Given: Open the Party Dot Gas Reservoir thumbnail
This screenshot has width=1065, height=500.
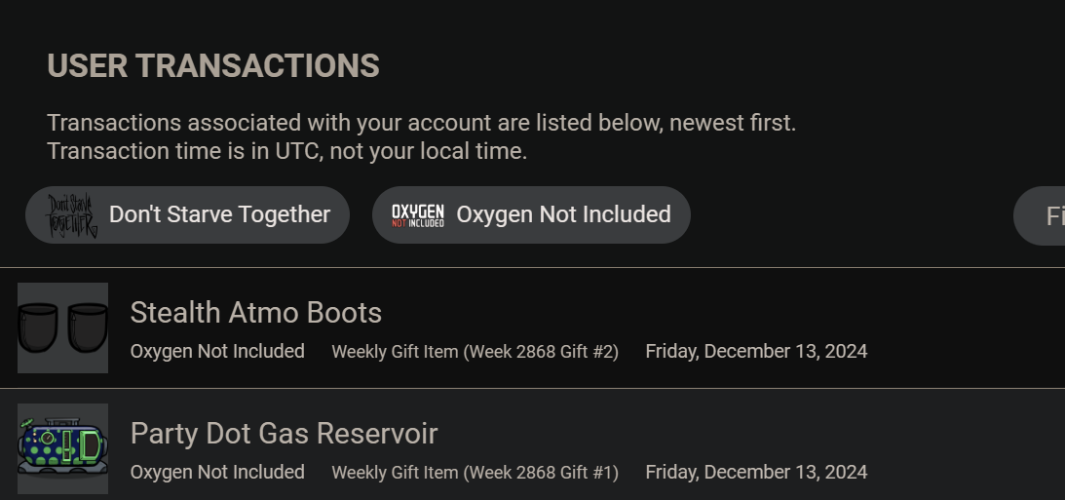Looking at the screenshot, I should (x=62, y=448).
